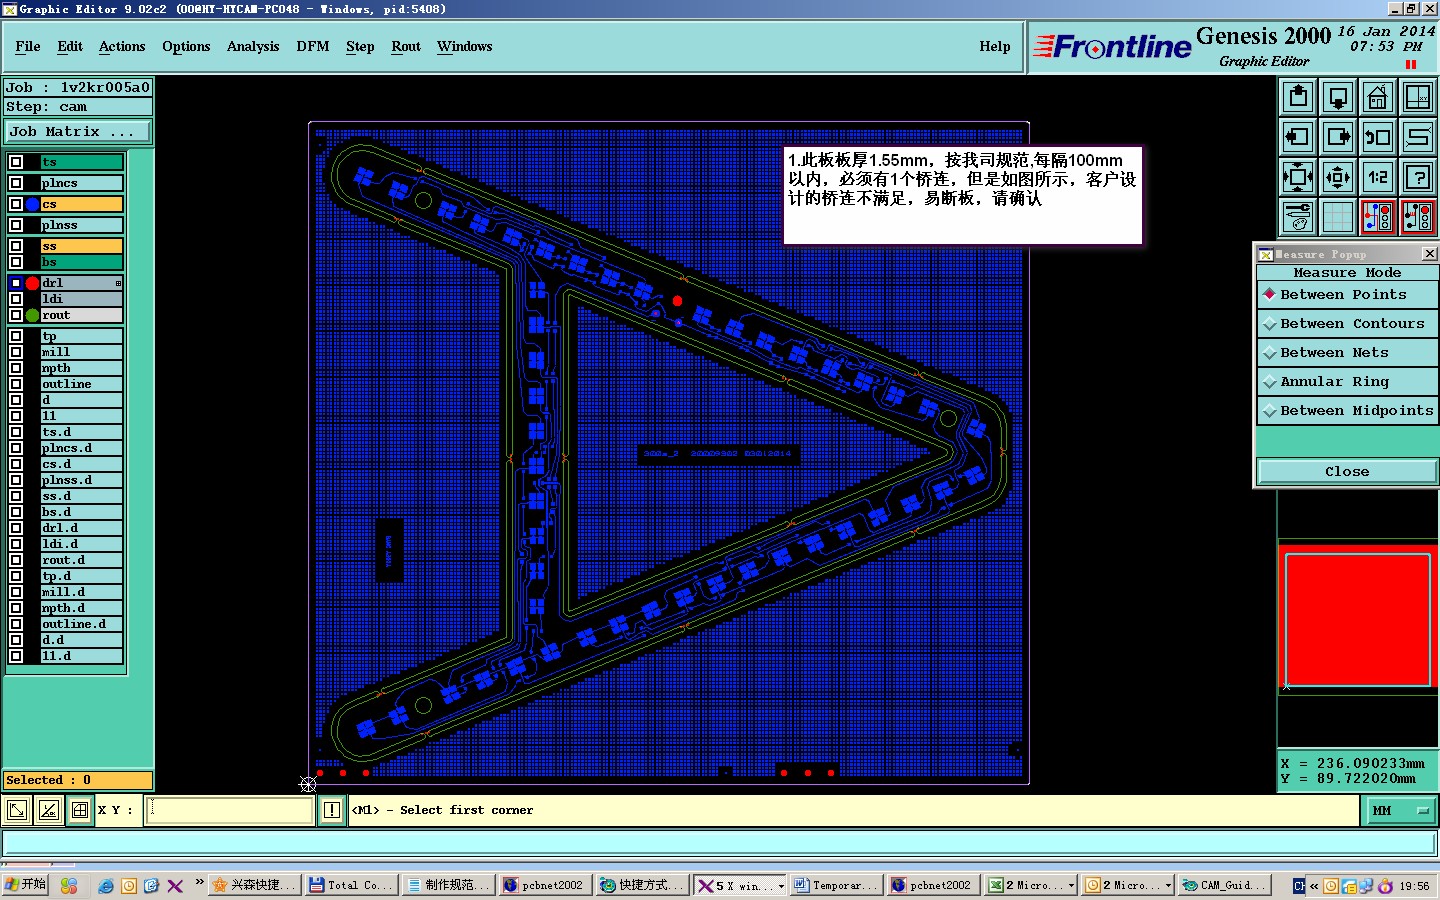Click the red color swatch of drl layer
The image size is (1440, 900).
[33, 283]
